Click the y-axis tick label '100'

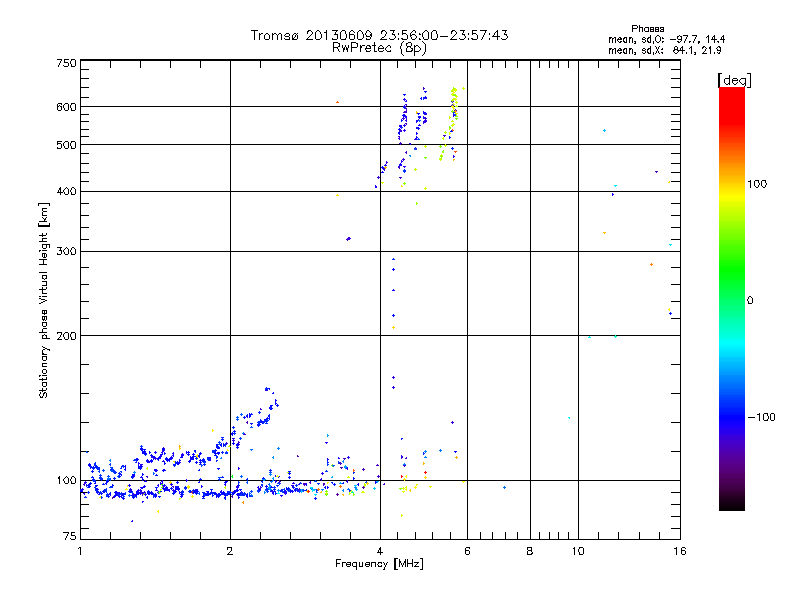[66, 480]
